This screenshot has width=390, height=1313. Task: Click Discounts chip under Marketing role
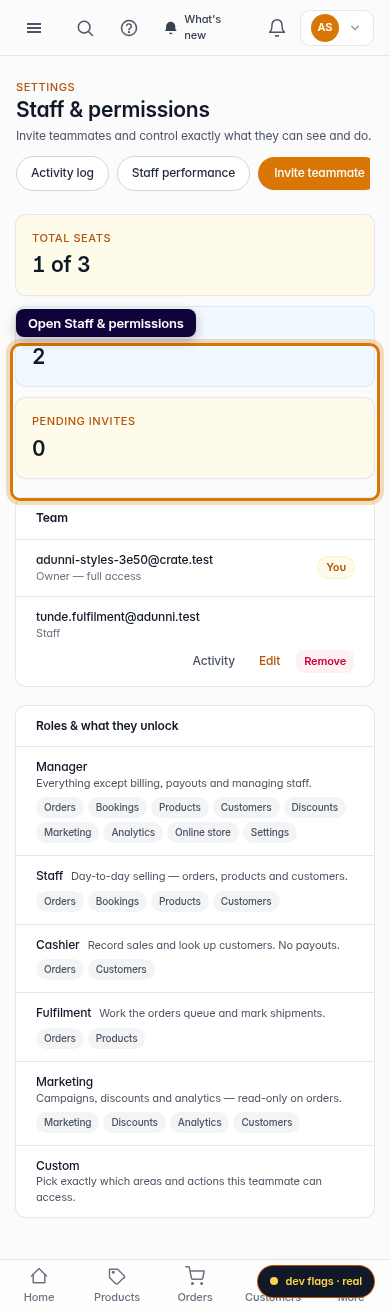(x=135, y=1122)
